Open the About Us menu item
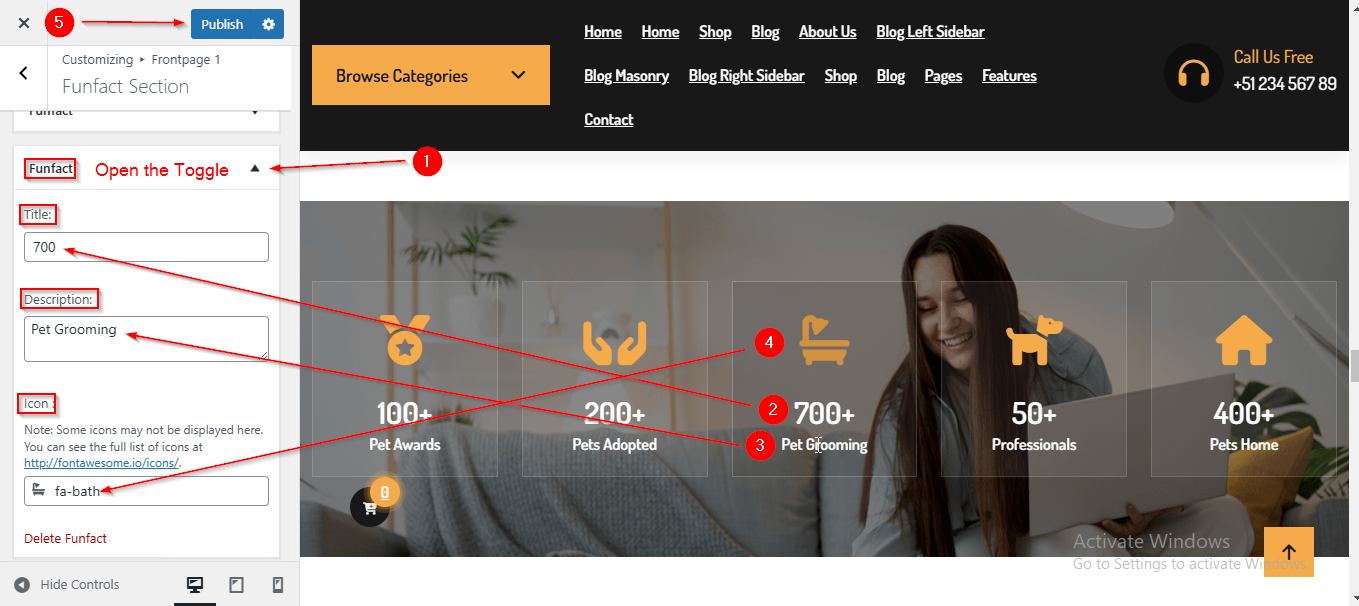Viewport: 1359px width, 606px height. (x=827, y=32)
